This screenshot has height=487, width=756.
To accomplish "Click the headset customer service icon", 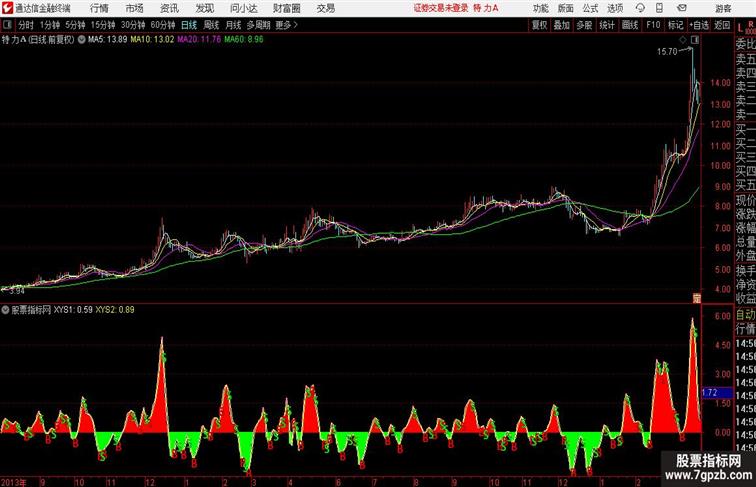I will coord(640,8).
